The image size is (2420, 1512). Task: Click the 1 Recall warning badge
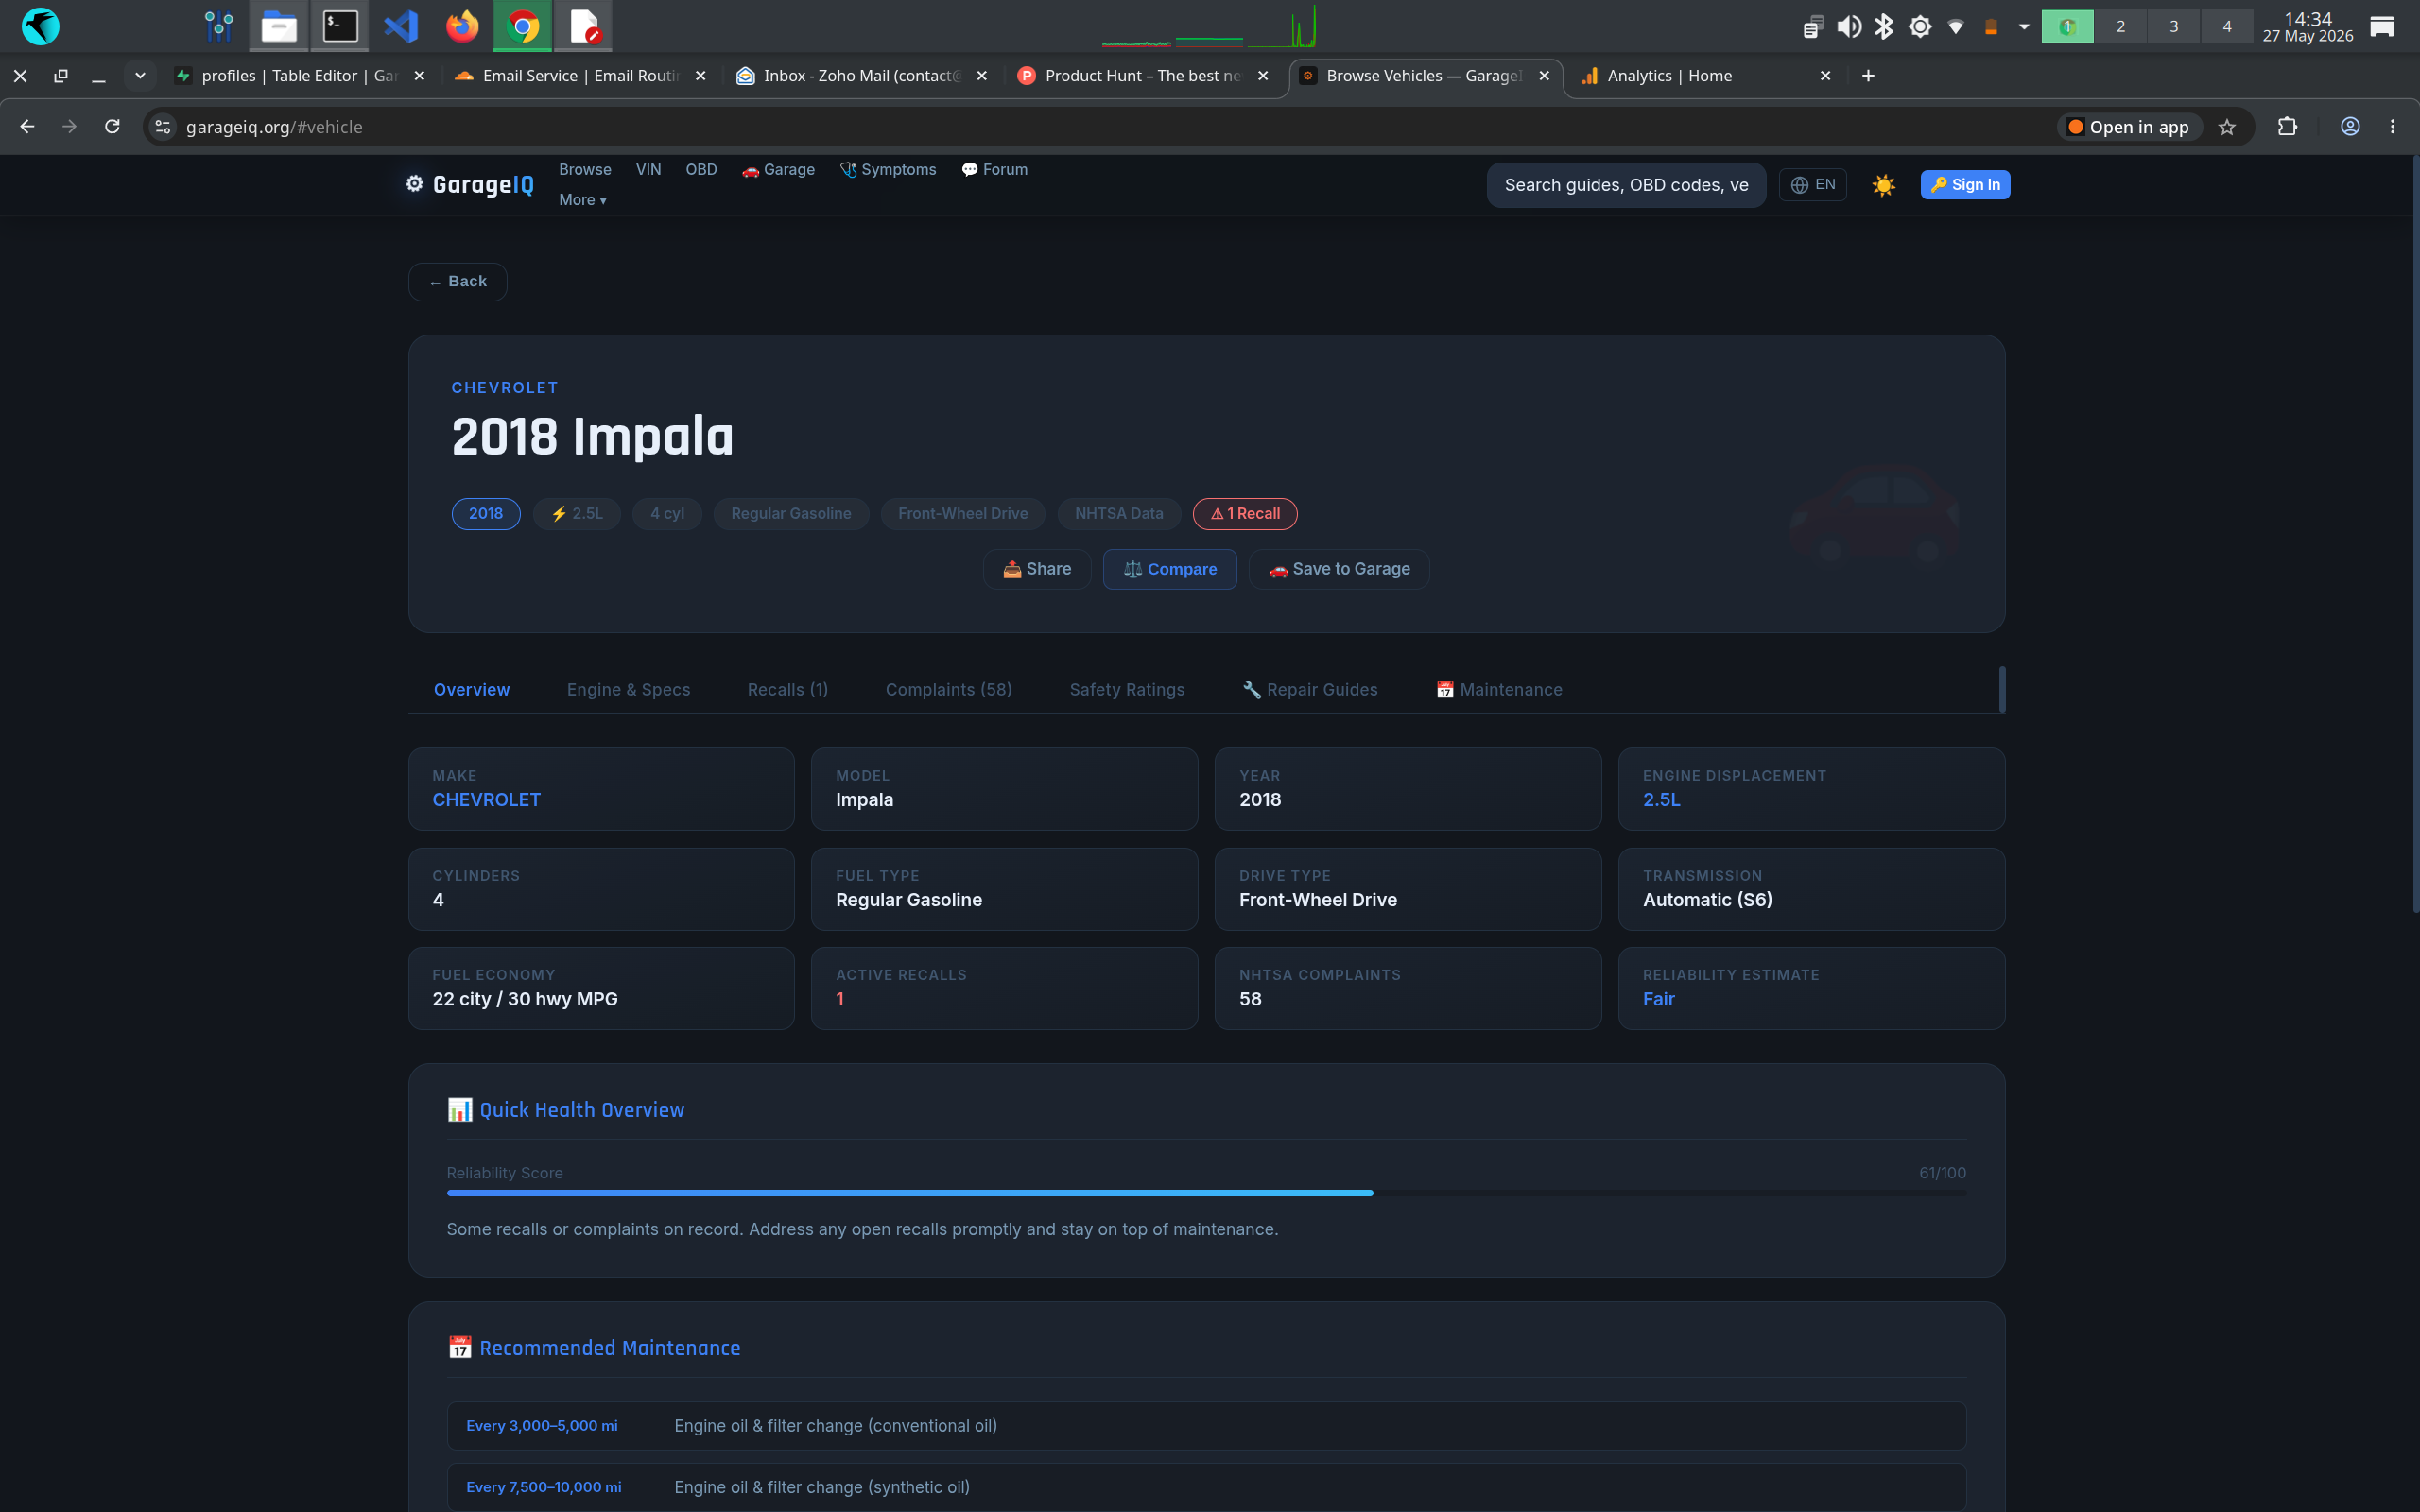click(1245, 514)
